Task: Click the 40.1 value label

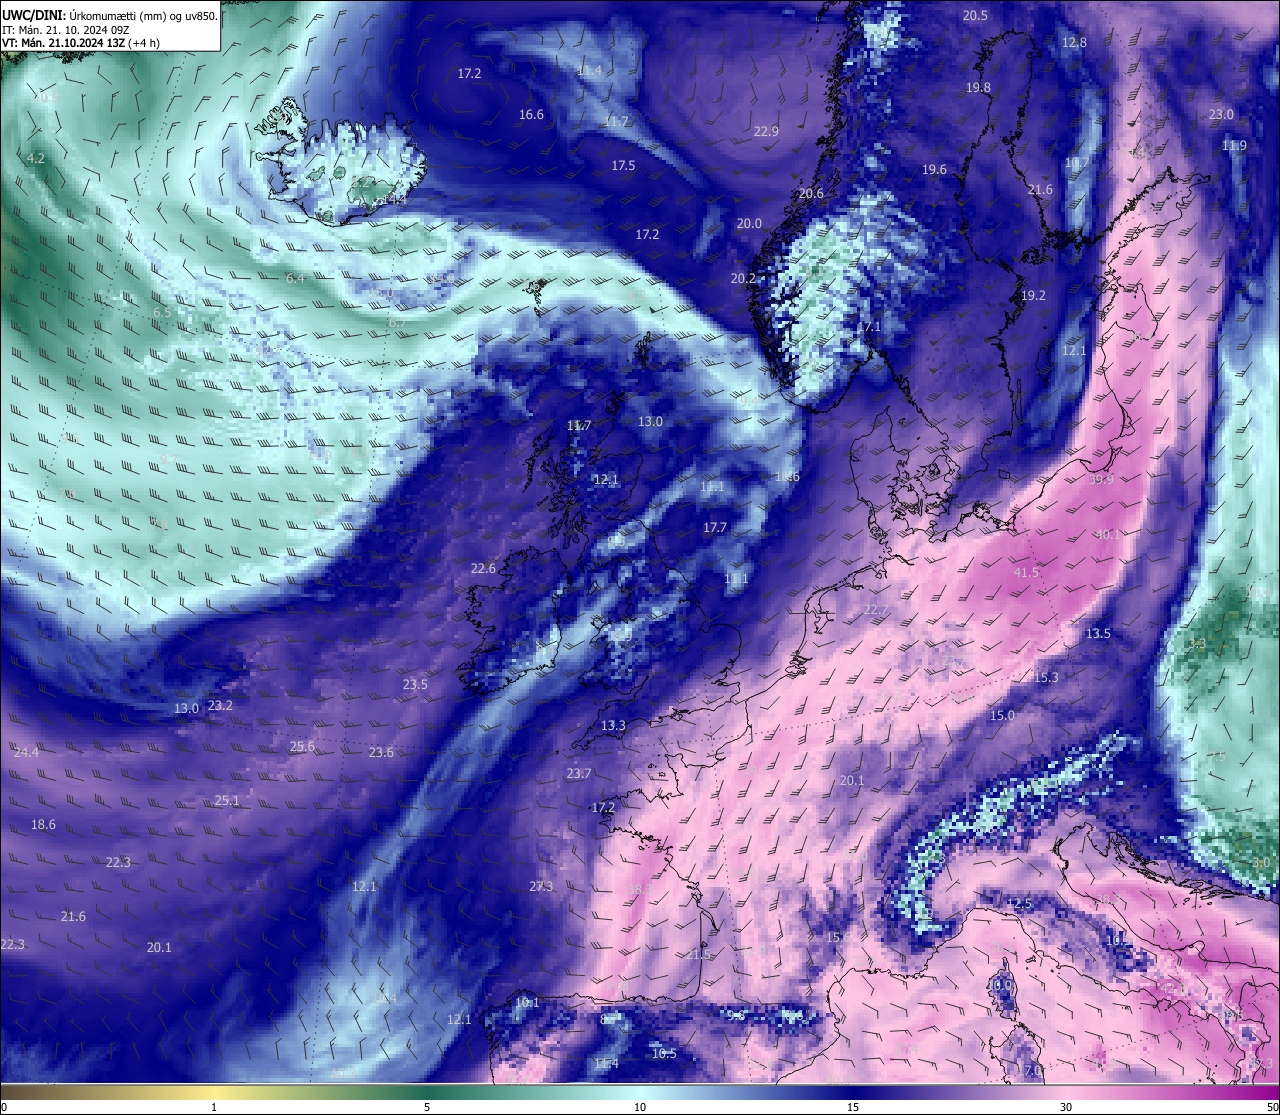Action: 1108,534
